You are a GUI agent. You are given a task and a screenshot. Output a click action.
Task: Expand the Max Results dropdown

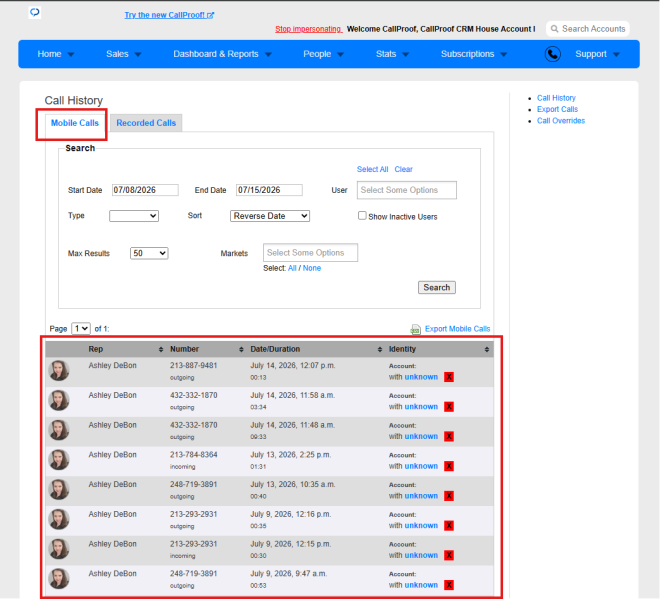pyautogui.click(x=149, y=253)
